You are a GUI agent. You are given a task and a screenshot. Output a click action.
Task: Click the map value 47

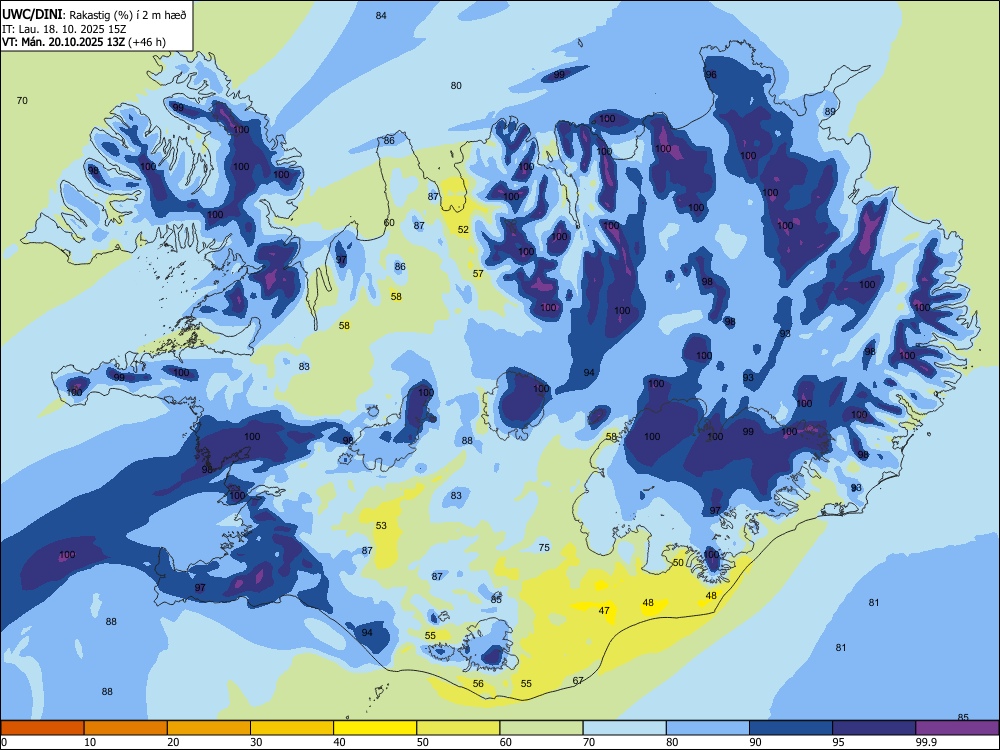click(604, 610)
